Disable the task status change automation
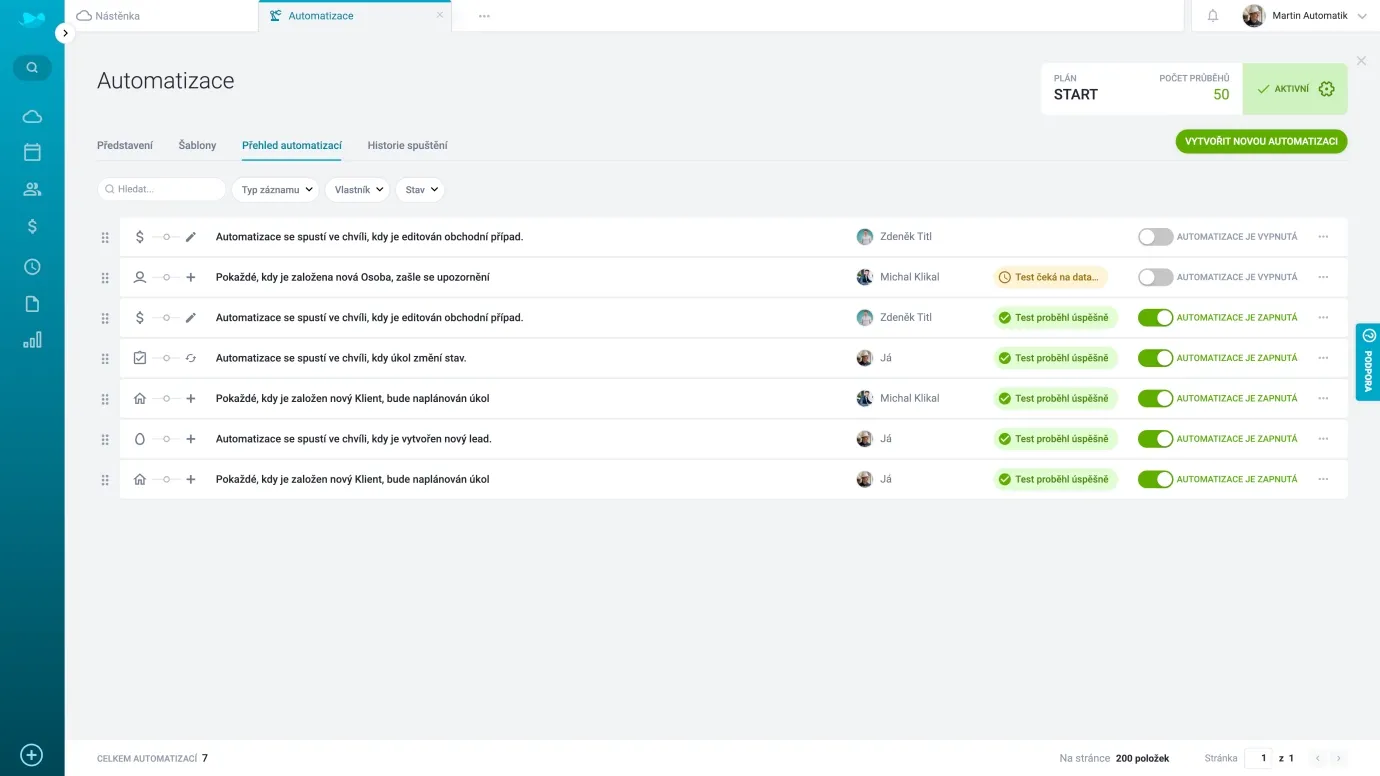 point(1155,358)
